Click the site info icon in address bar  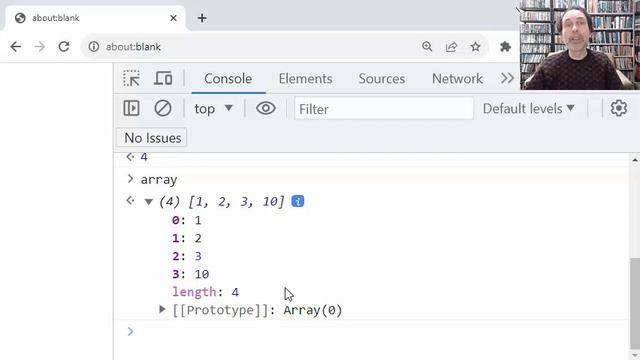(94, 47)
